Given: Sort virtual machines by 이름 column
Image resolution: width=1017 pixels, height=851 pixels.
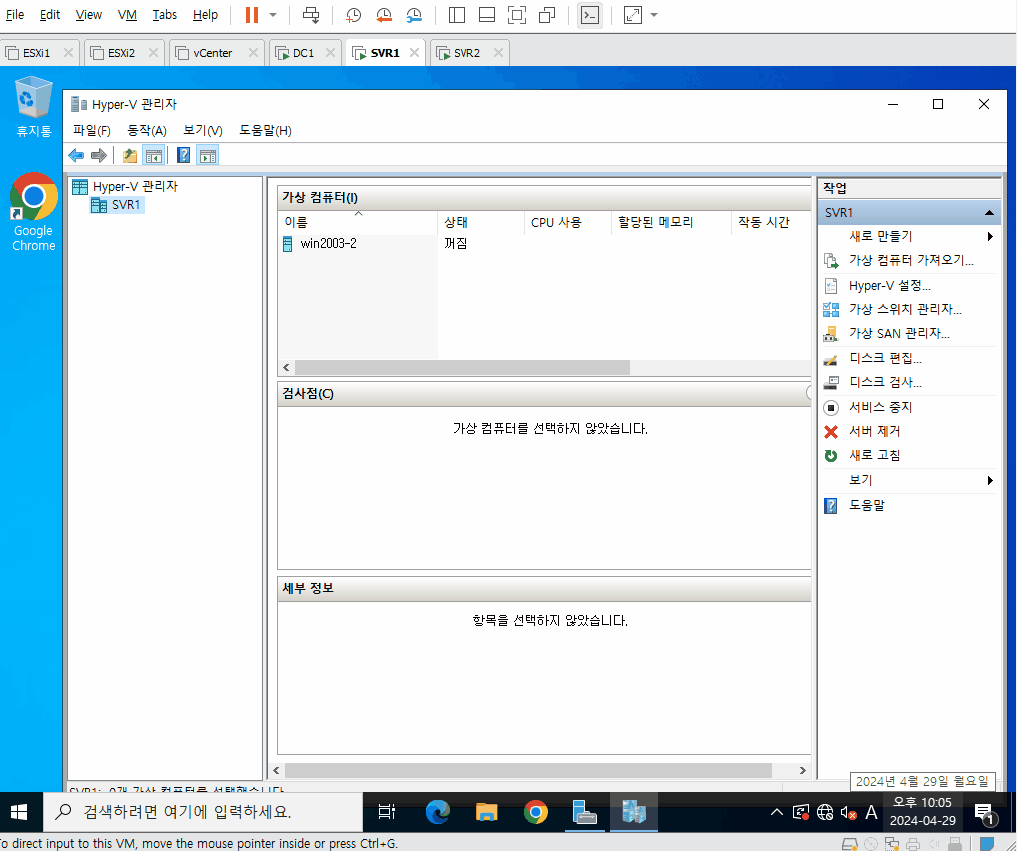Looking at the screenshot, I should click(357, 222).
